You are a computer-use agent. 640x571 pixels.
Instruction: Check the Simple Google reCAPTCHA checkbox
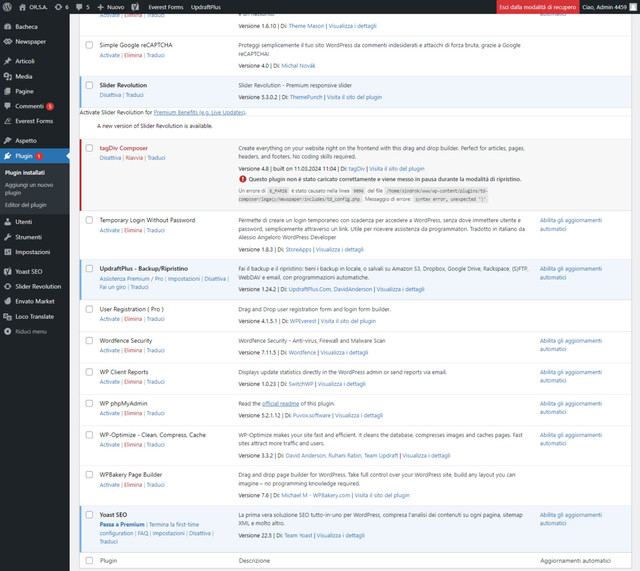click(x=89, y=45)
